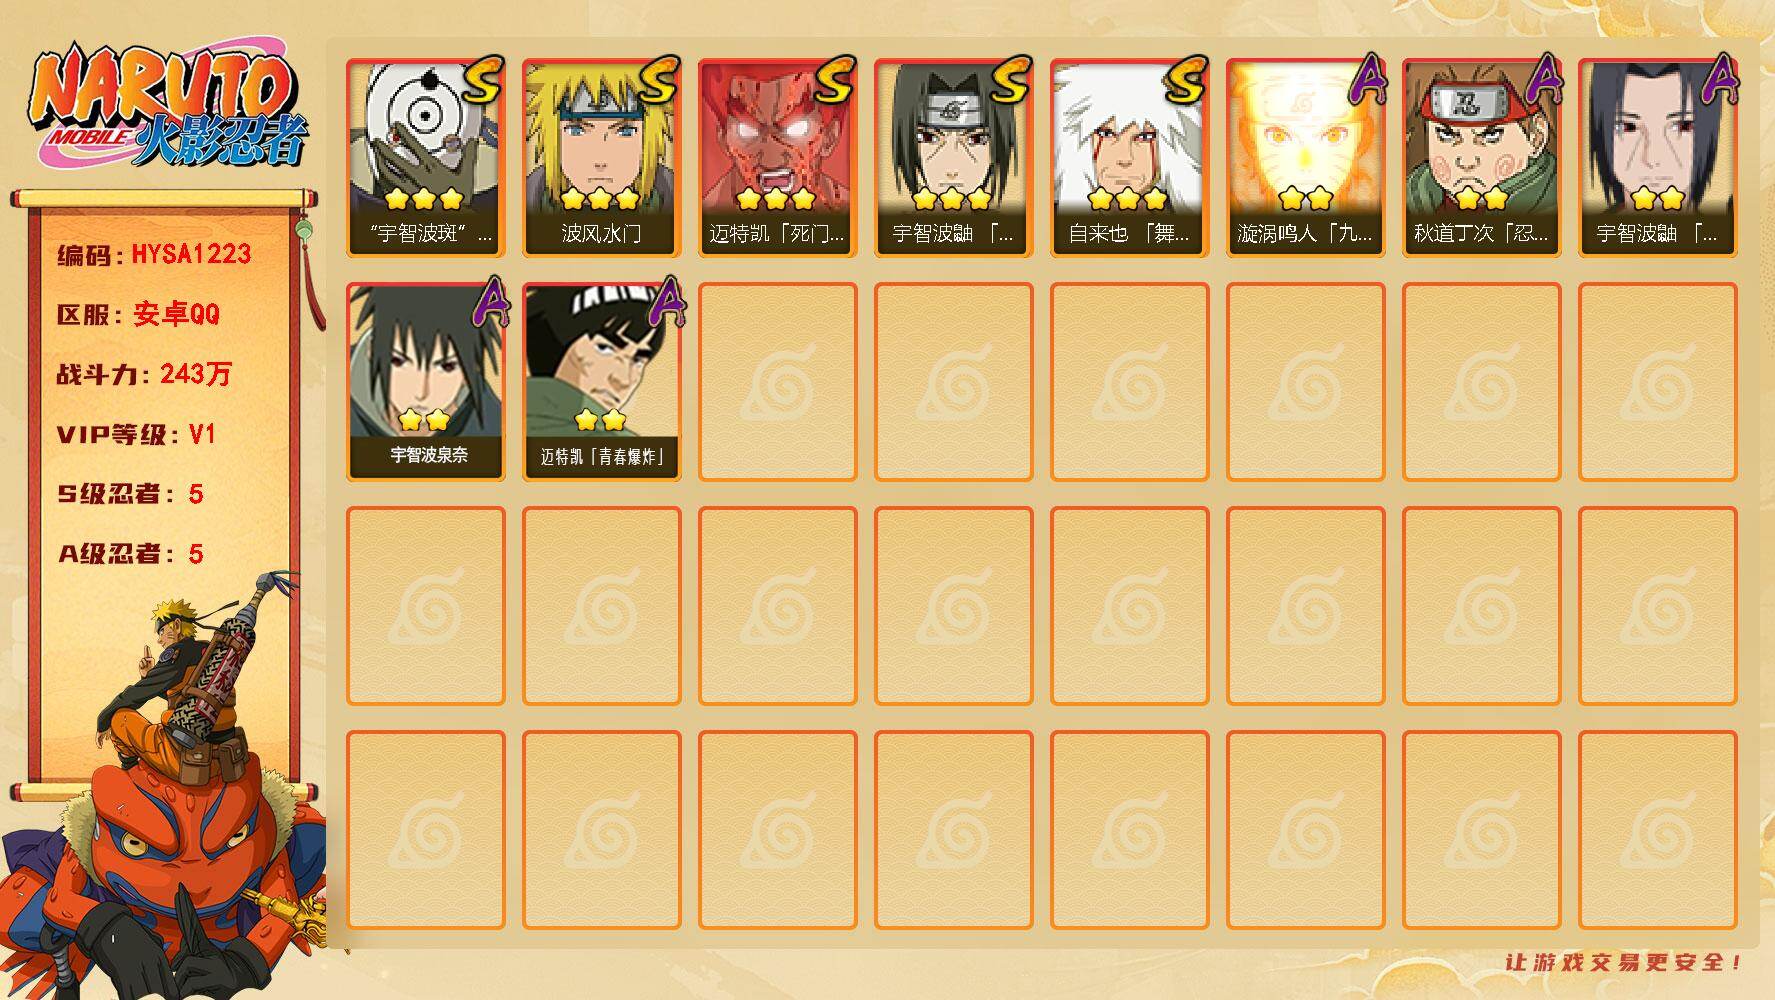Open the 宇智波泉奈 ninja card

426,382
